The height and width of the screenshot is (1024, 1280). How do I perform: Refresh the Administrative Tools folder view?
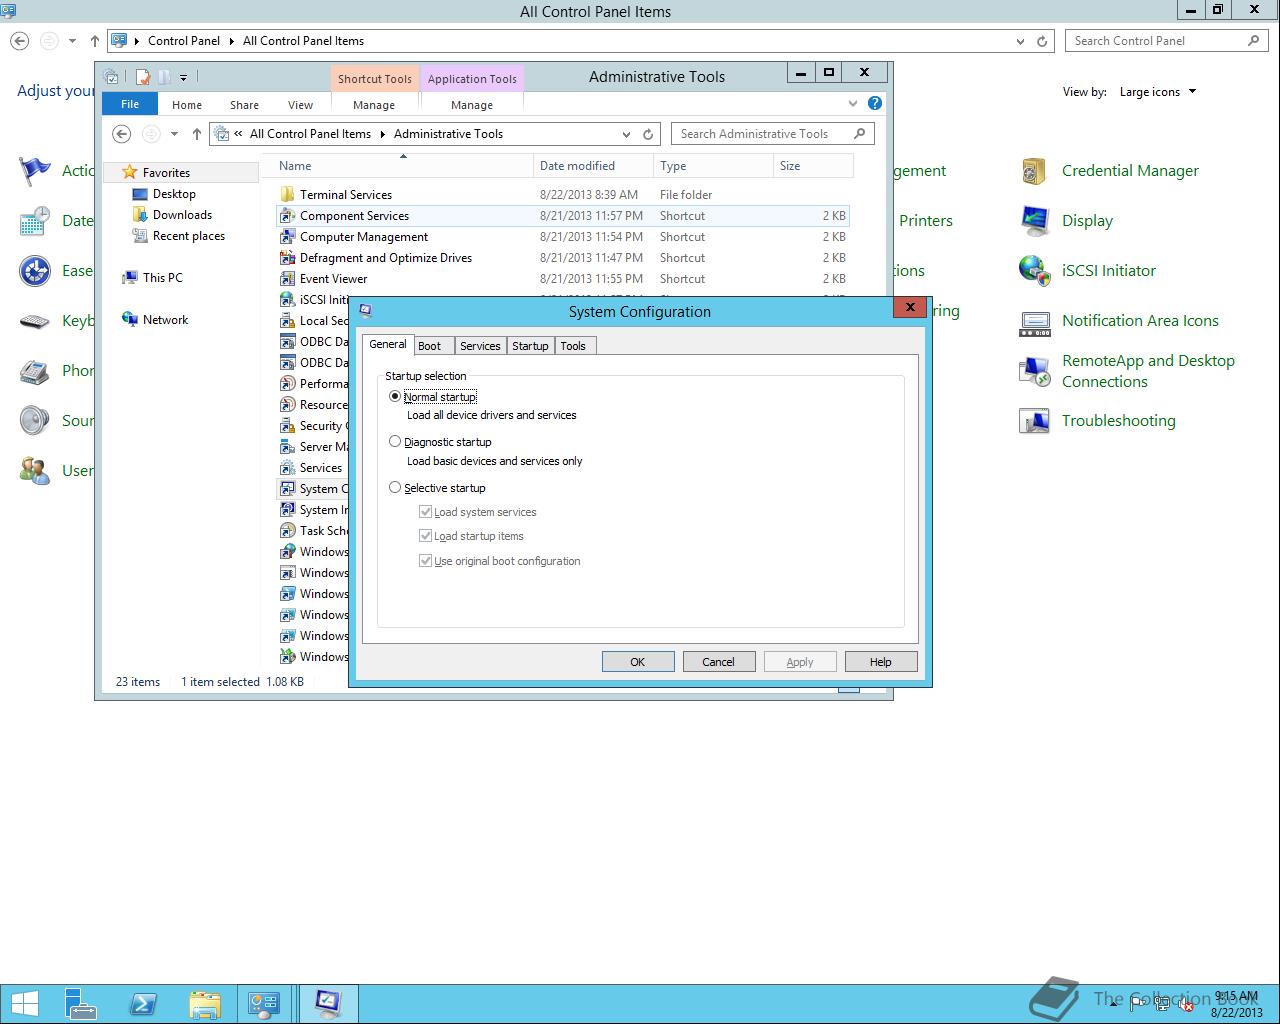click(648, 134)
